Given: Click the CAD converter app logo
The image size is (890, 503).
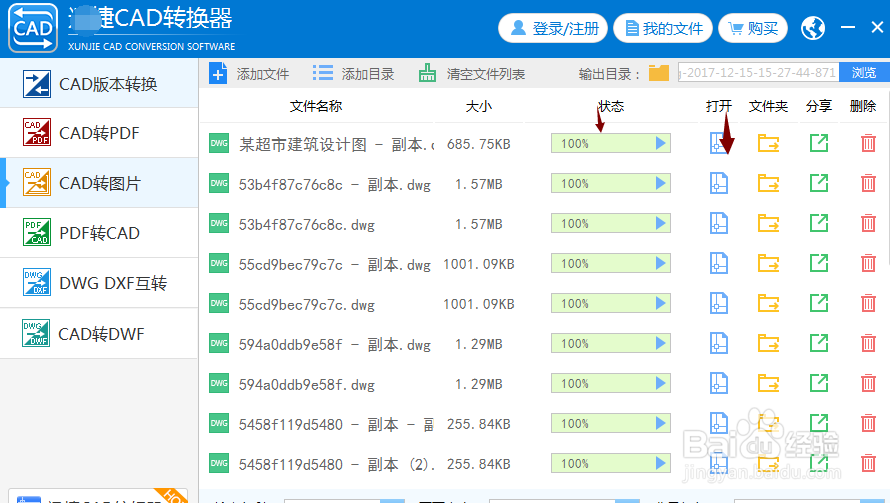Looking at the screenshot, I should click(x=33, y=28).
